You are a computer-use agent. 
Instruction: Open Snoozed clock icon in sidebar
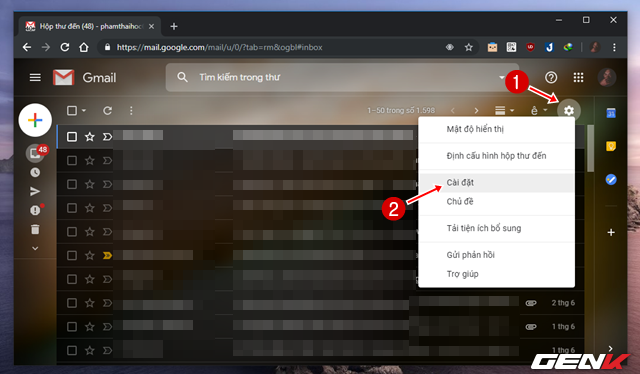[x=35, y=172]
